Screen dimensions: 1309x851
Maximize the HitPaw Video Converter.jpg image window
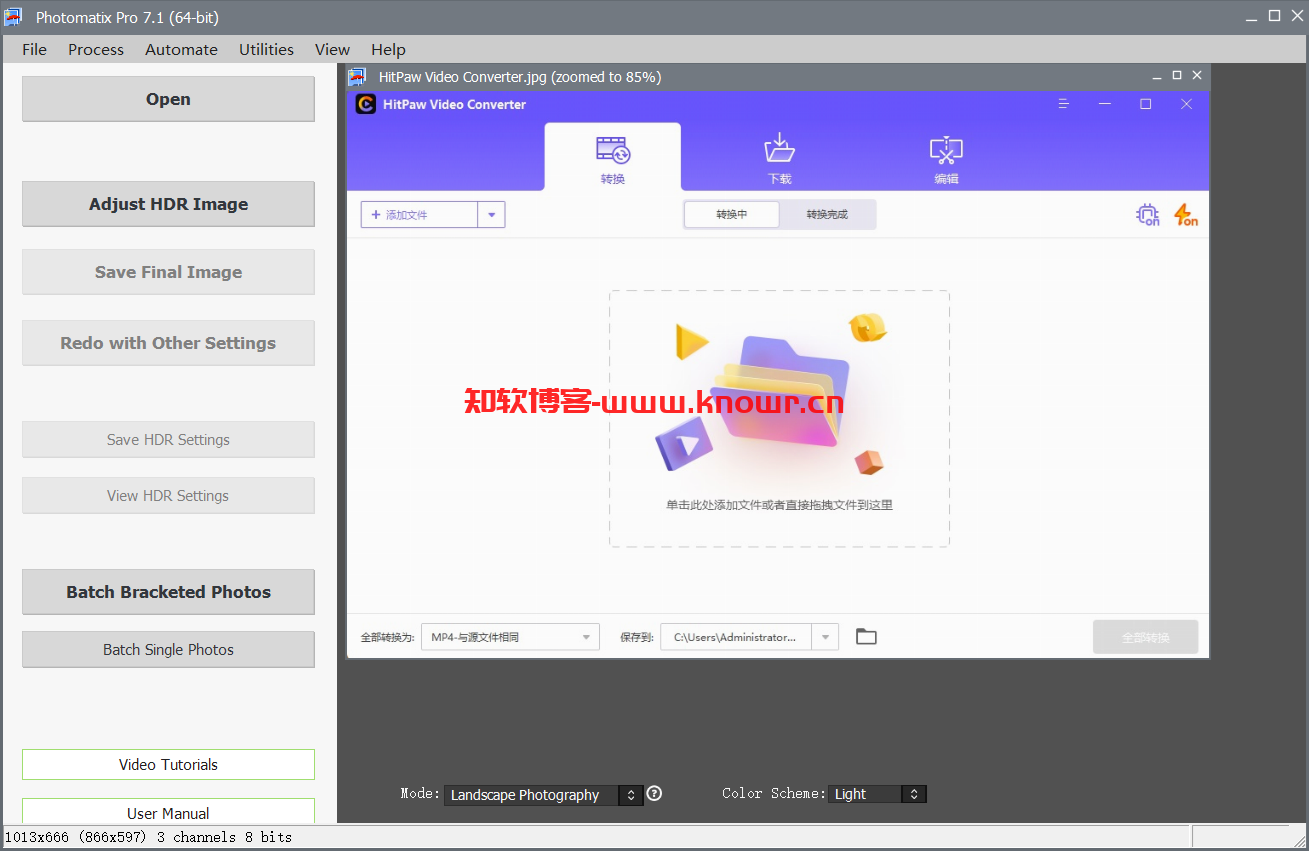pyautogui.click(x=1177, y=75)
